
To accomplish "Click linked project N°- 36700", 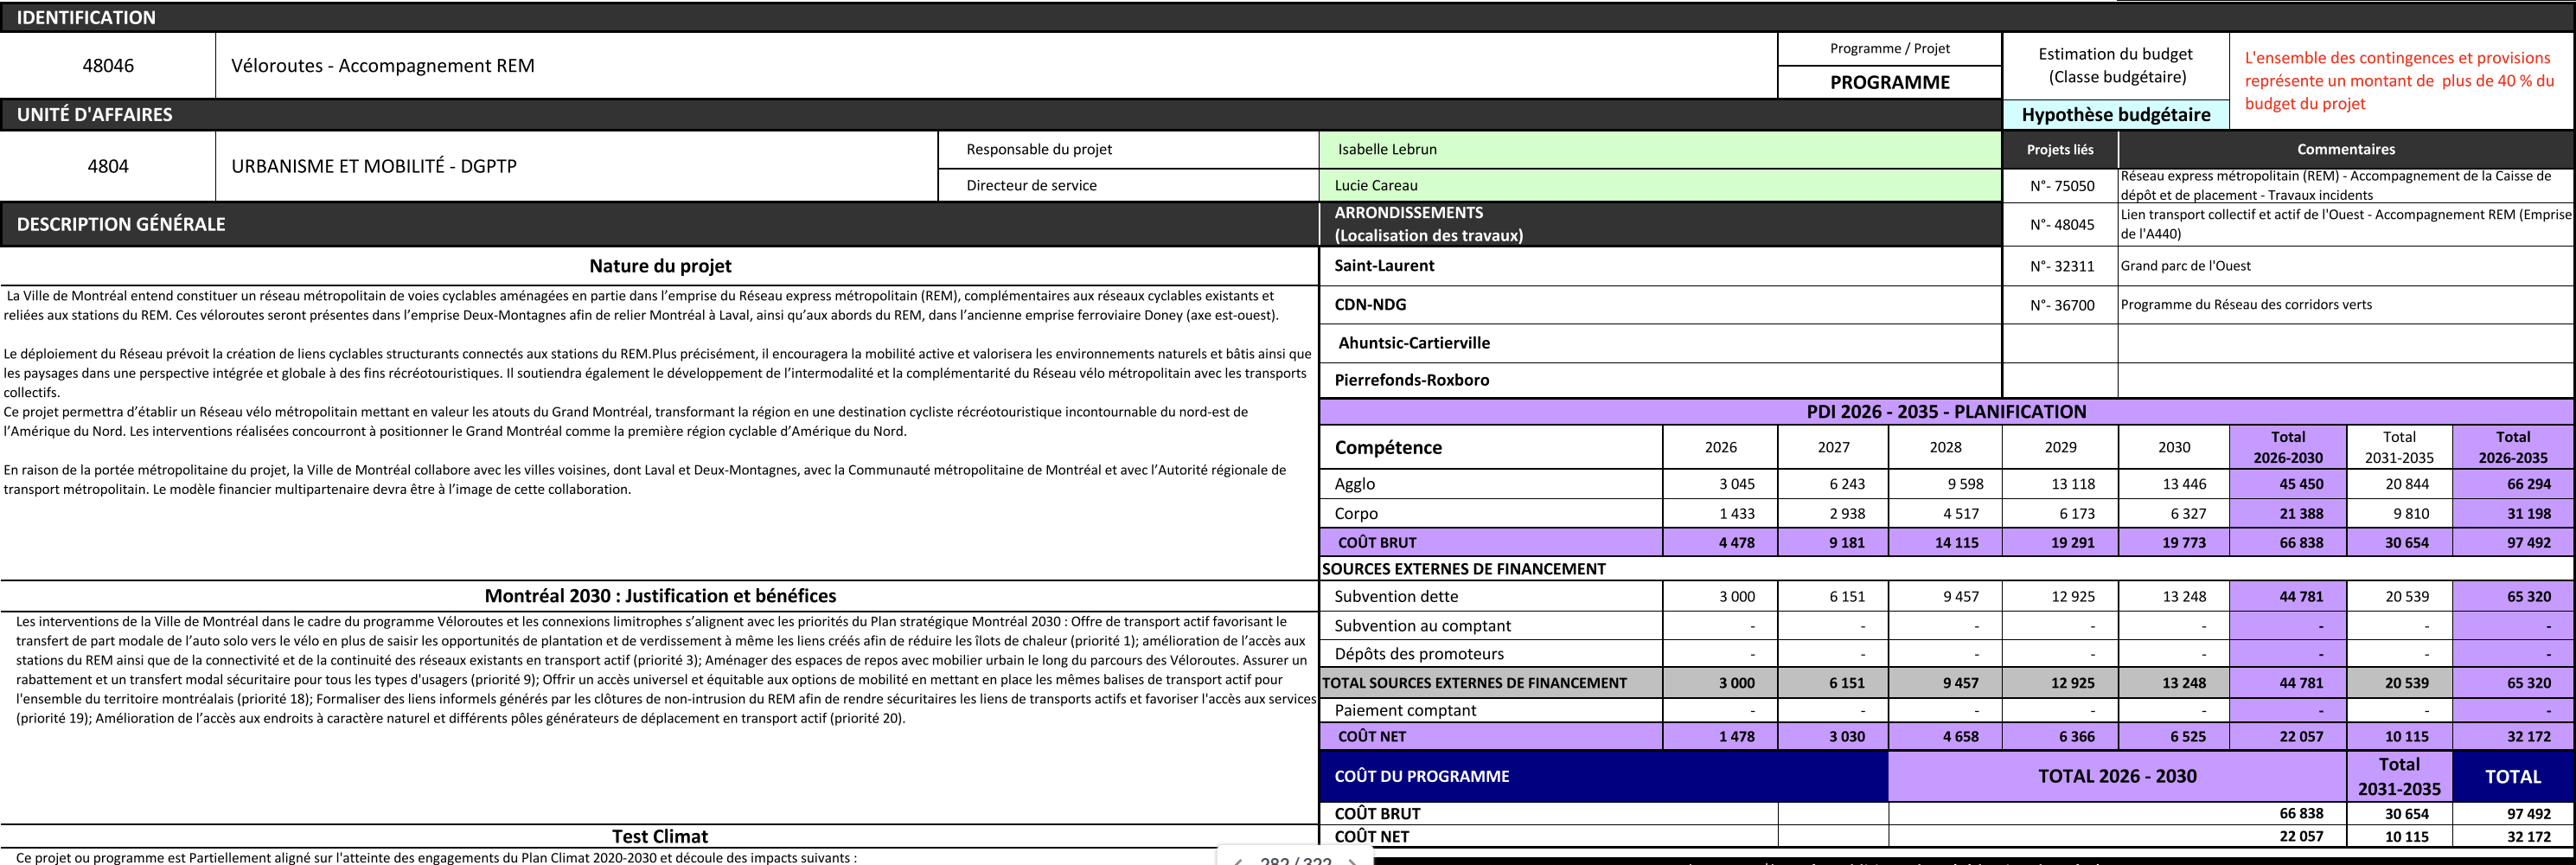I will 2061,305.
